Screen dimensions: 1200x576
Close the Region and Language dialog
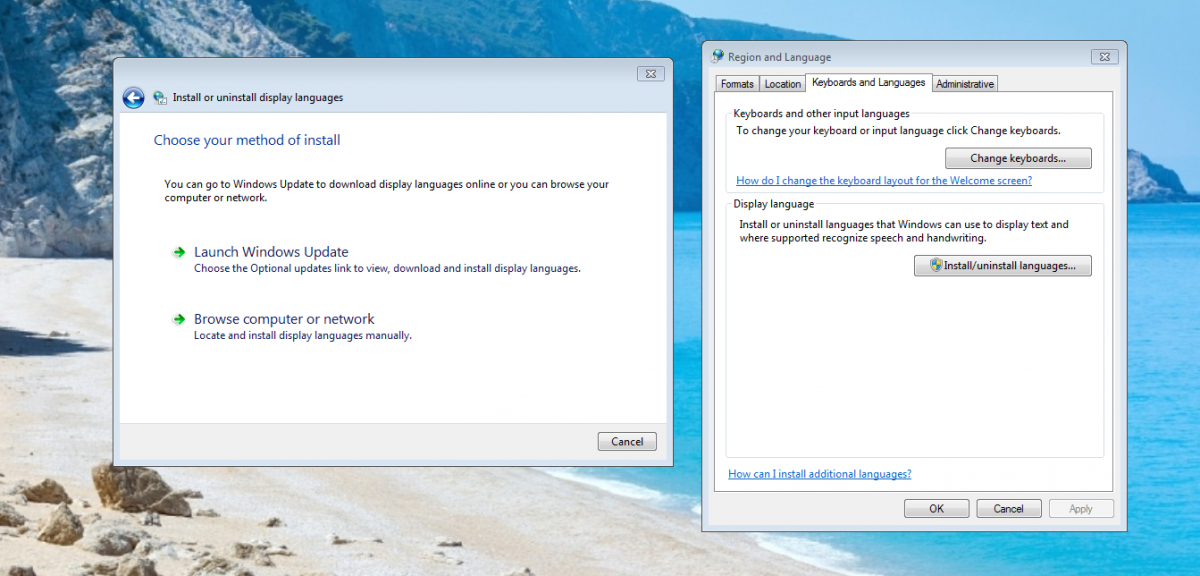click(1104, 57)
